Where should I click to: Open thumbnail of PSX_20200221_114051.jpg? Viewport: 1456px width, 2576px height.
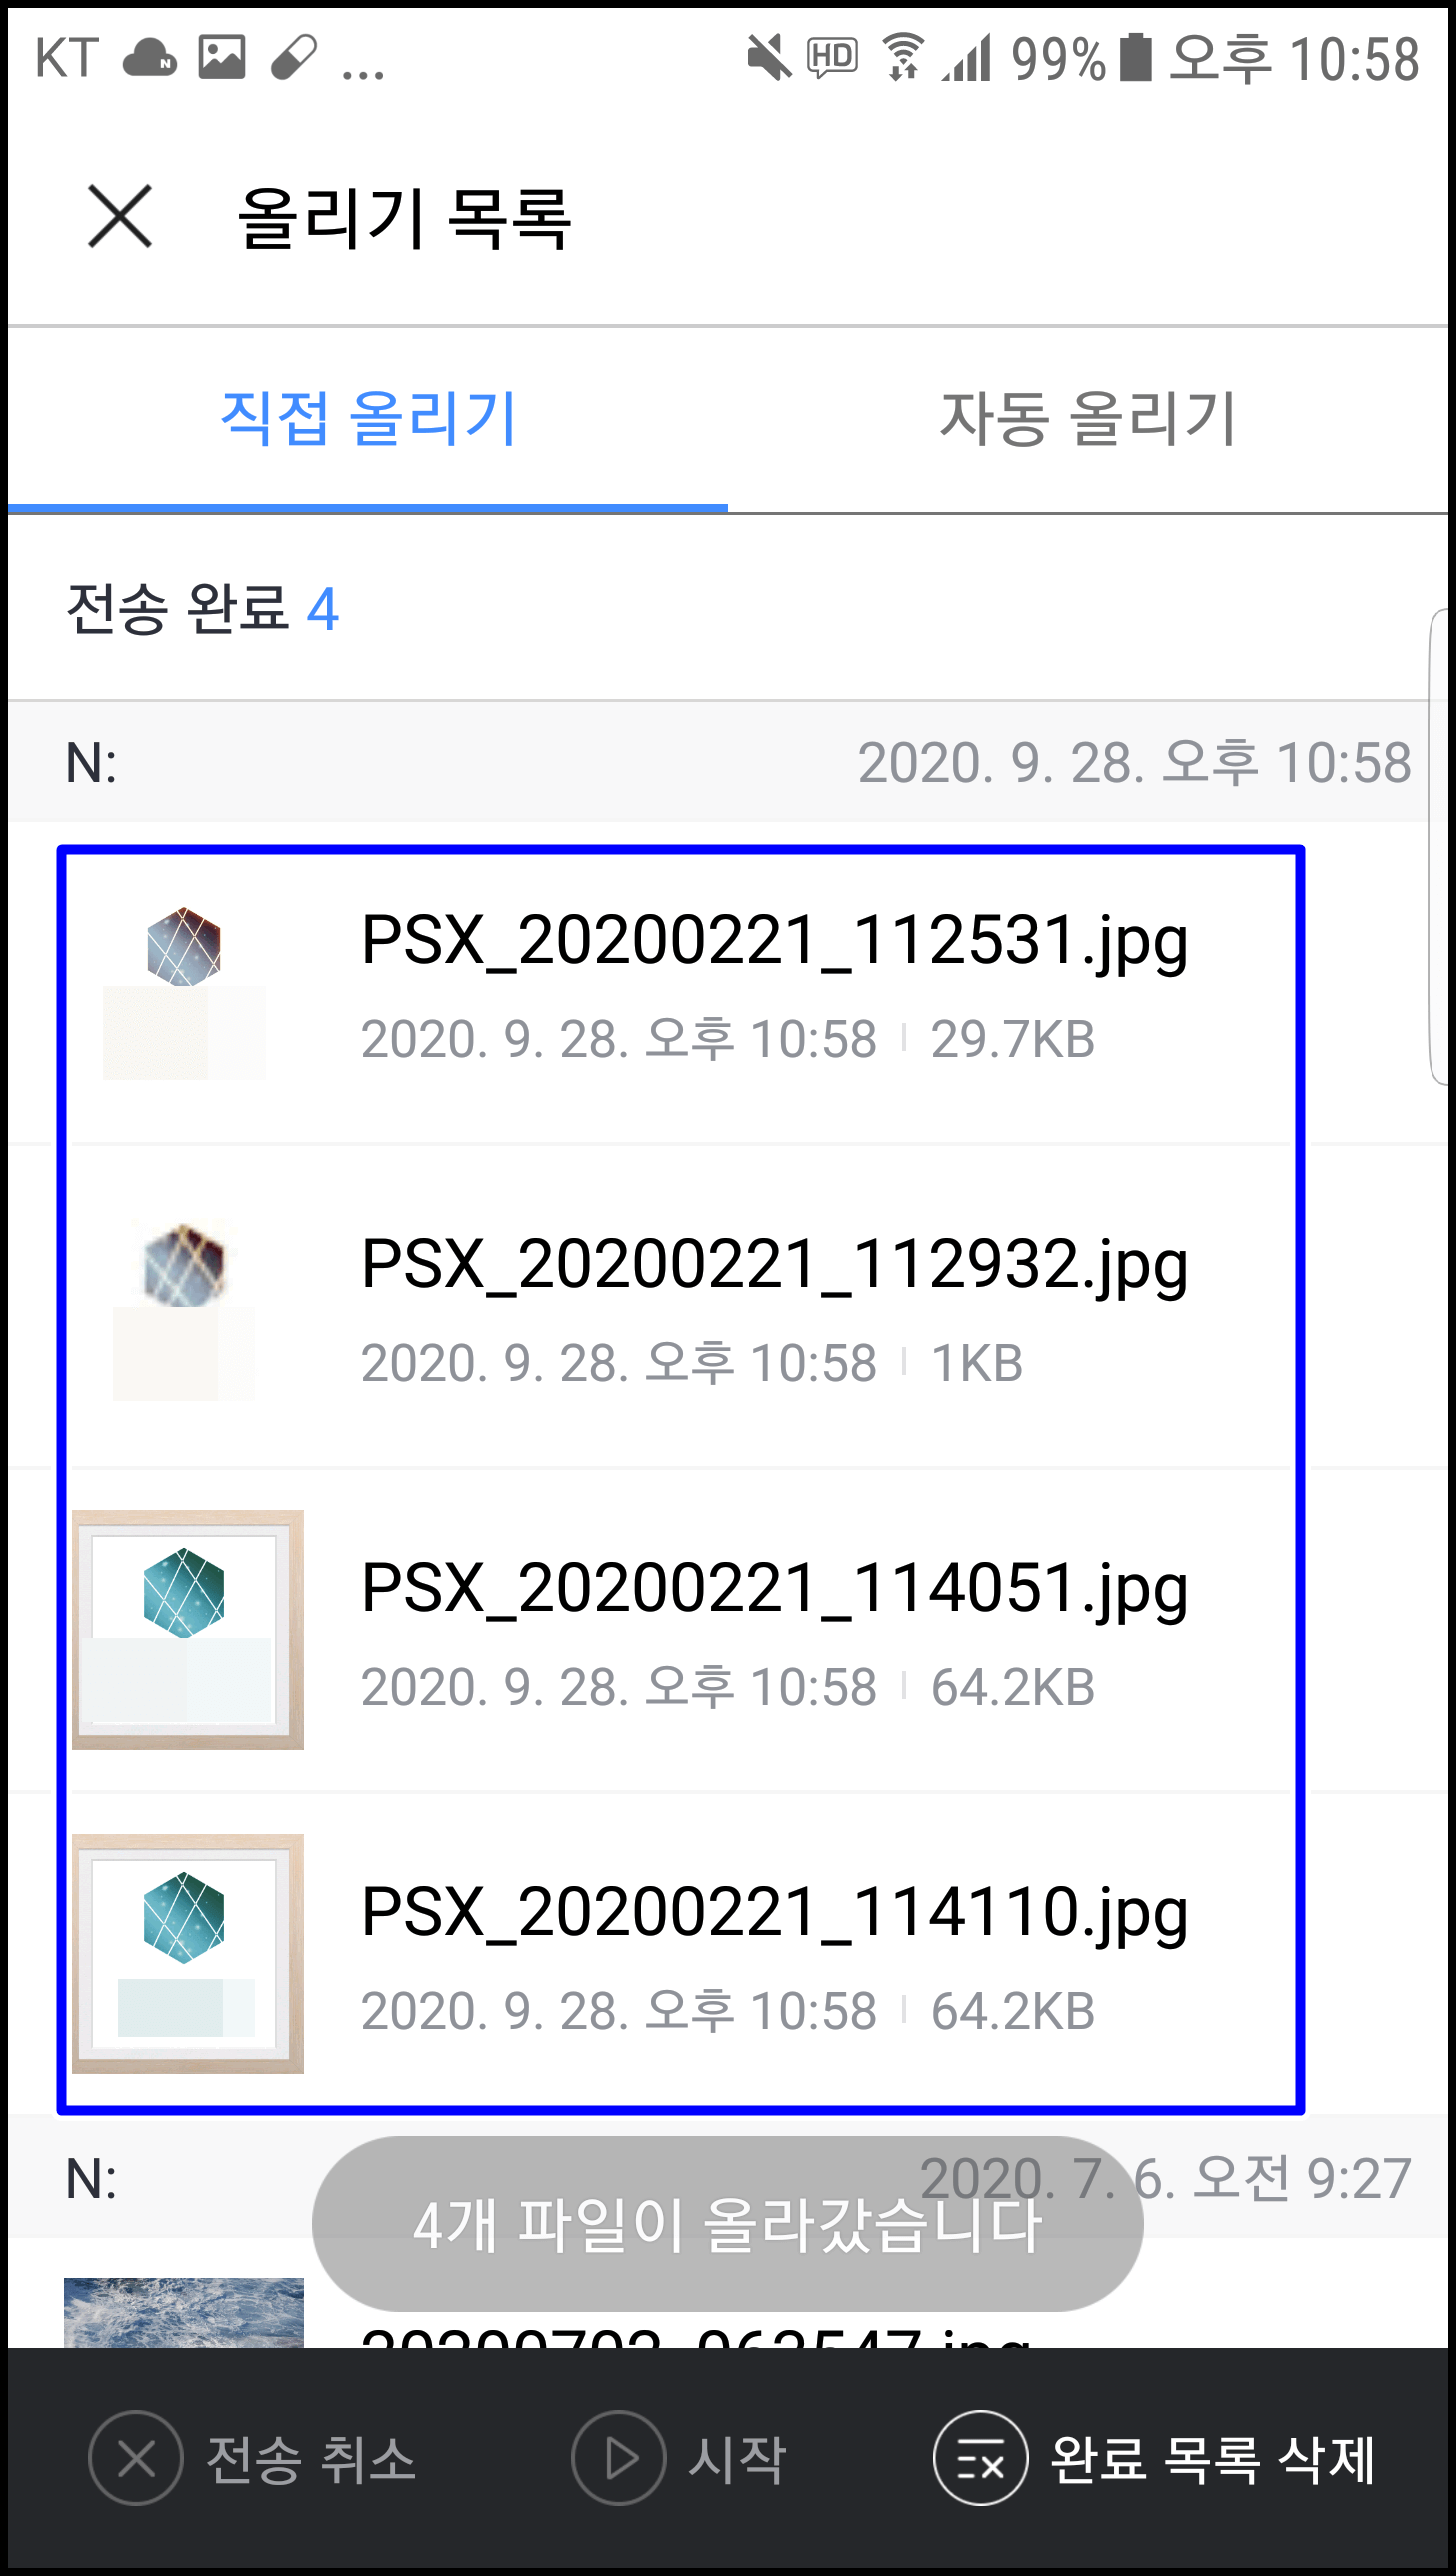coord(188,1630)
